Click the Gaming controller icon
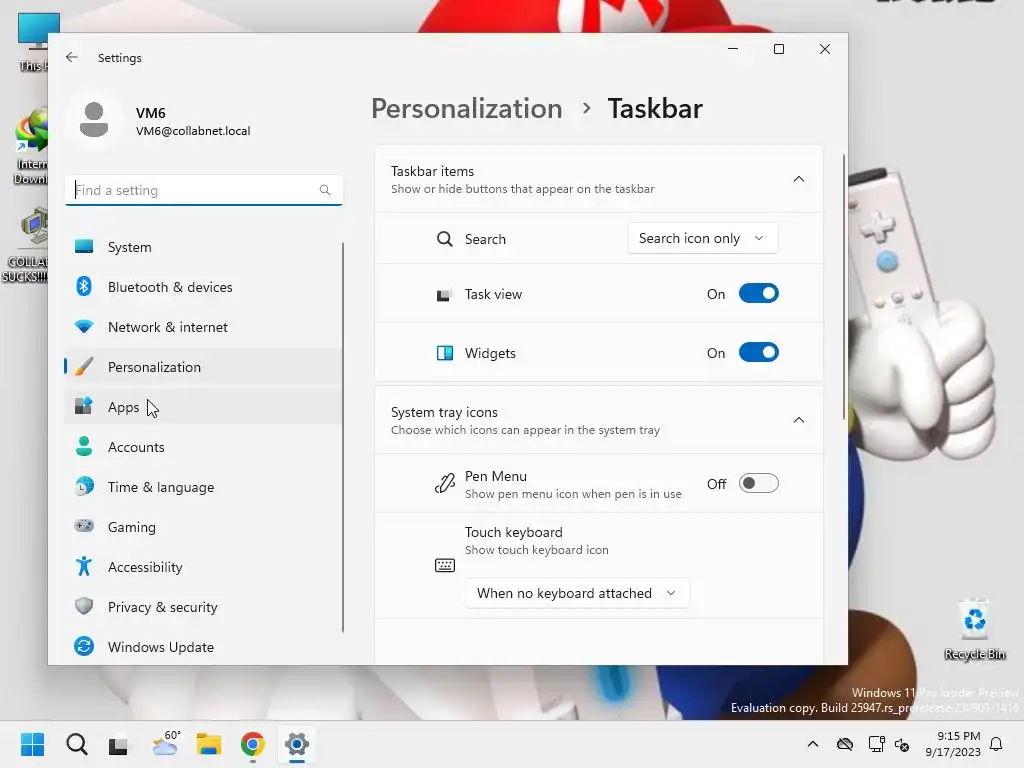The width and height of the screenshot is (1024, 768). pos(84,526)
